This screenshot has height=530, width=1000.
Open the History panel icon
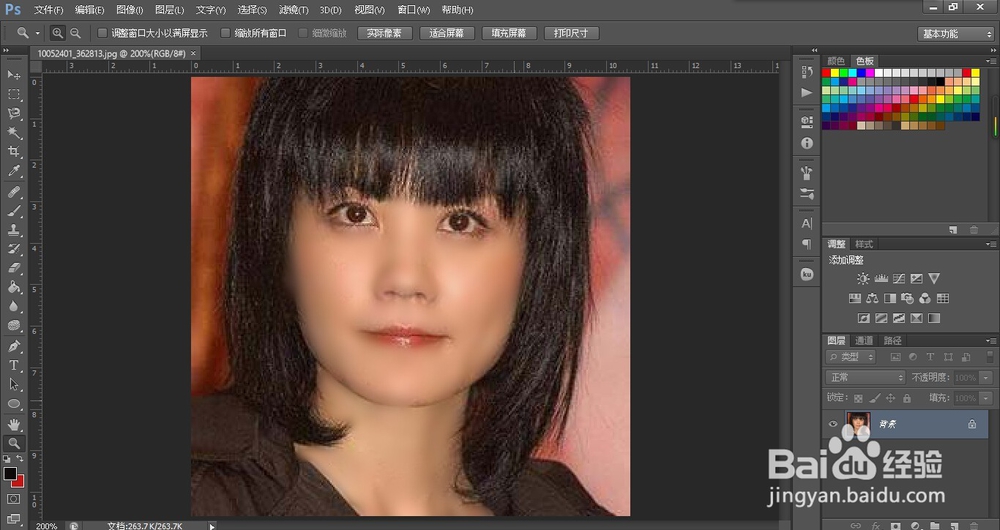807,72
